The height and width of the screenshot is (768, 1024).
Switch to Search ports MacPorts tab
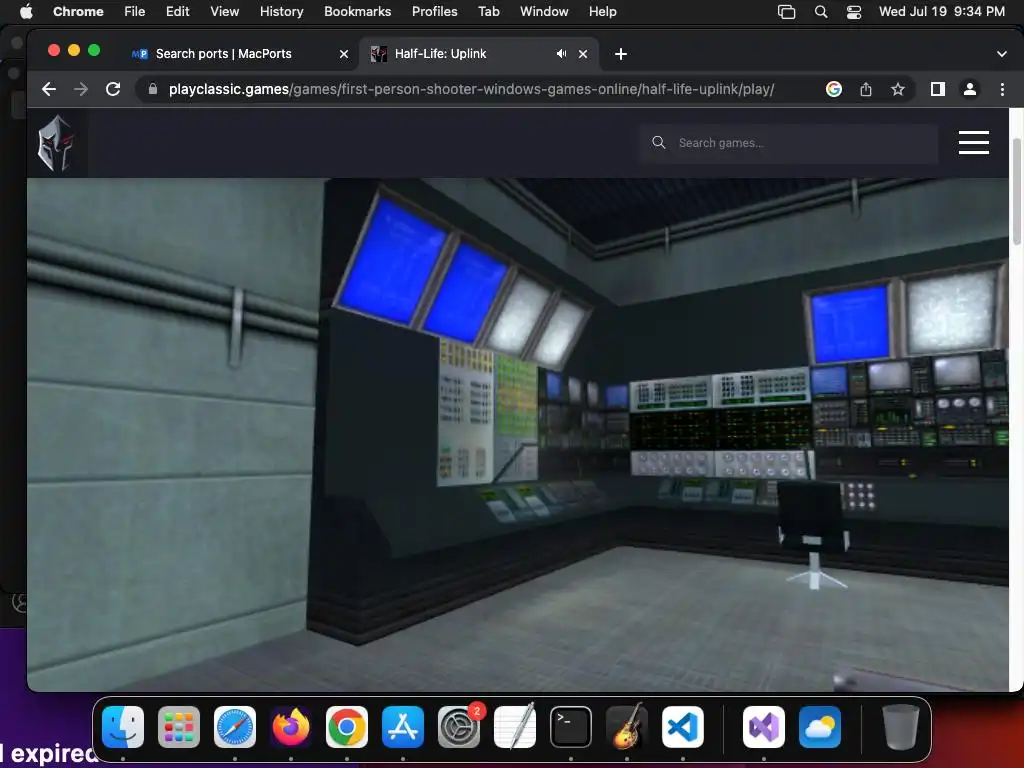223,54
